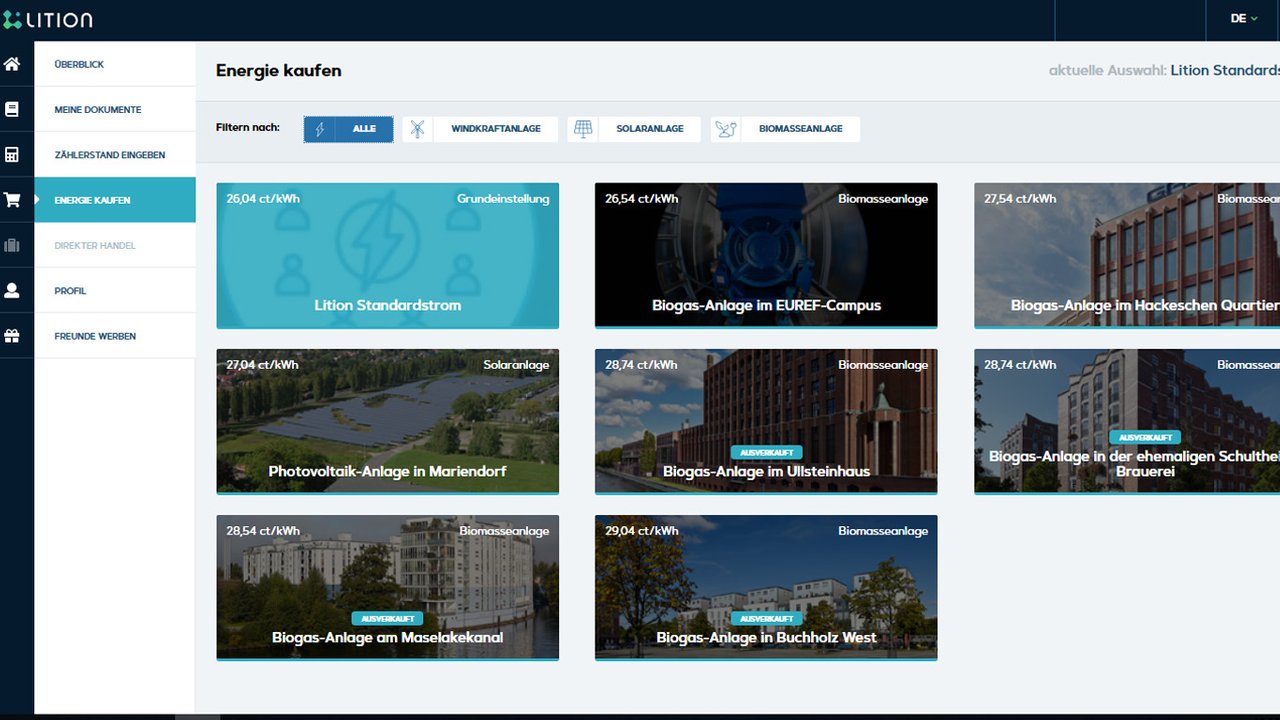Click the Filtern nach label
Viewport: 1280px width, 720px height.
248,128
